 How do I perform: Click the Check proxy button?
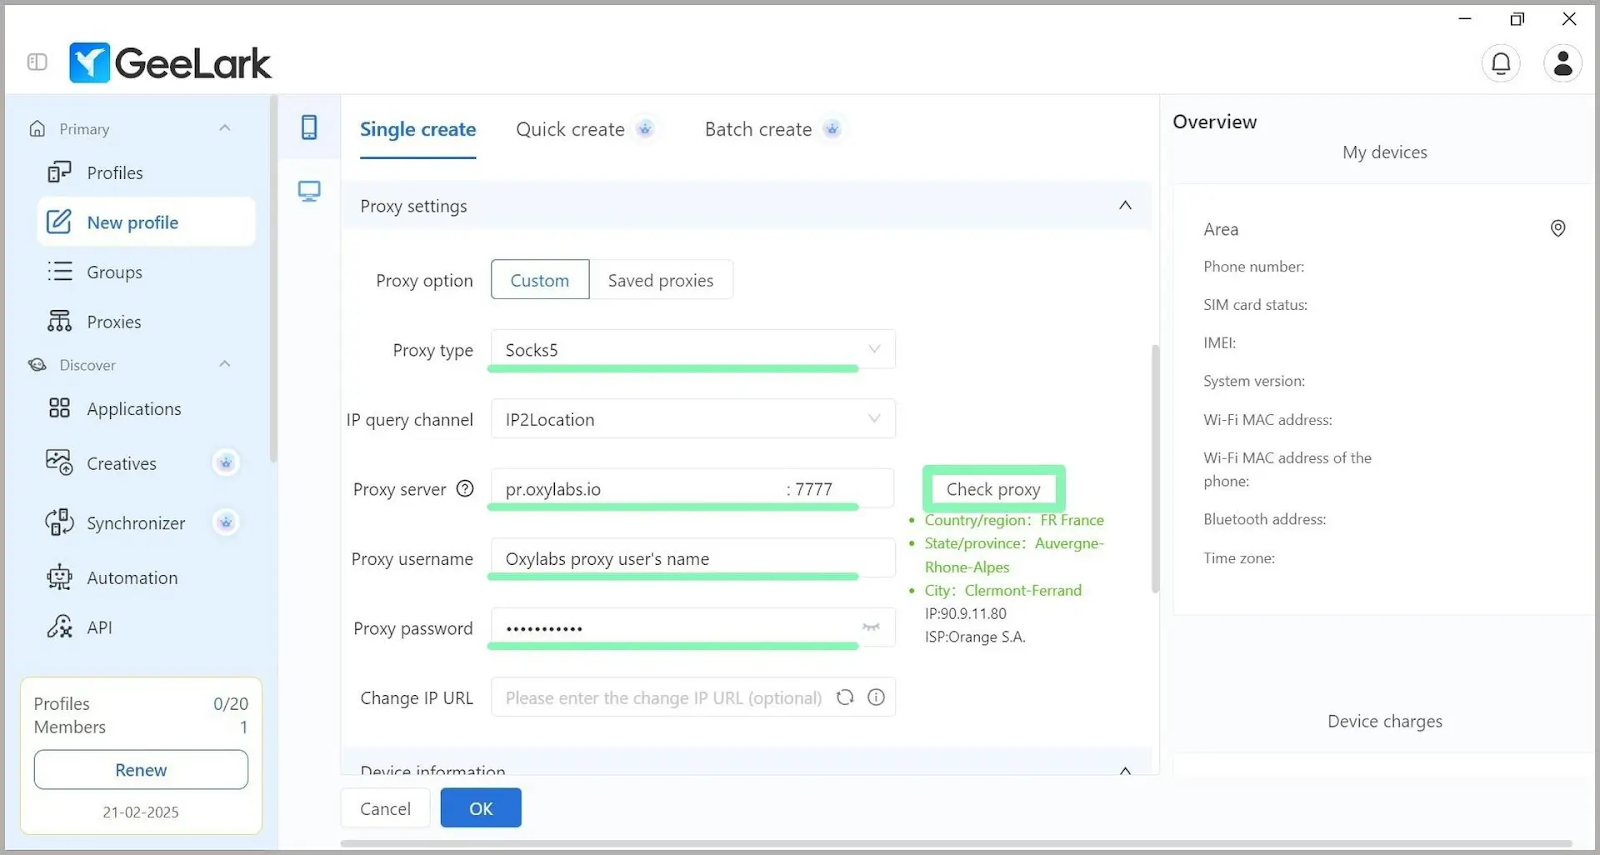coord(994,489)
